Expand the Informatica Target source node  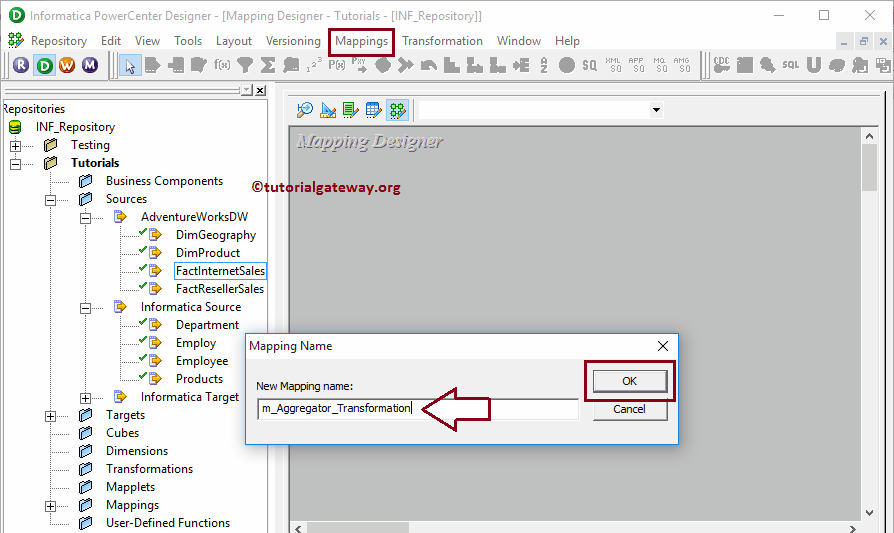pyautogui.click(x=85, y=397)
